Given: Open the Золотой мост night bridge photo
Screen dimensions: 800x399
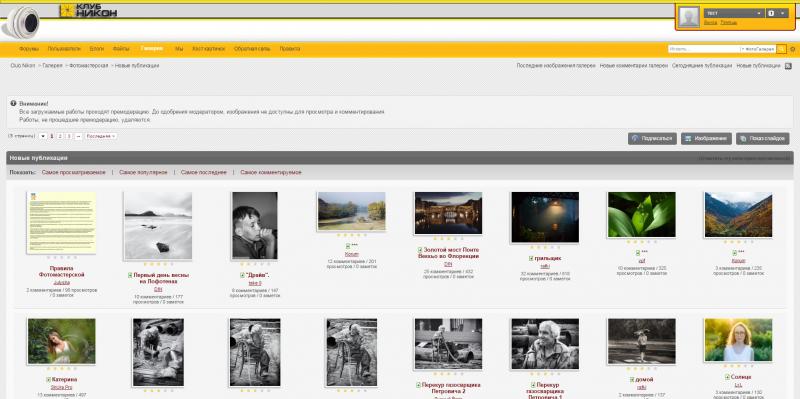Looking at the screenshot, I should 448,213.
